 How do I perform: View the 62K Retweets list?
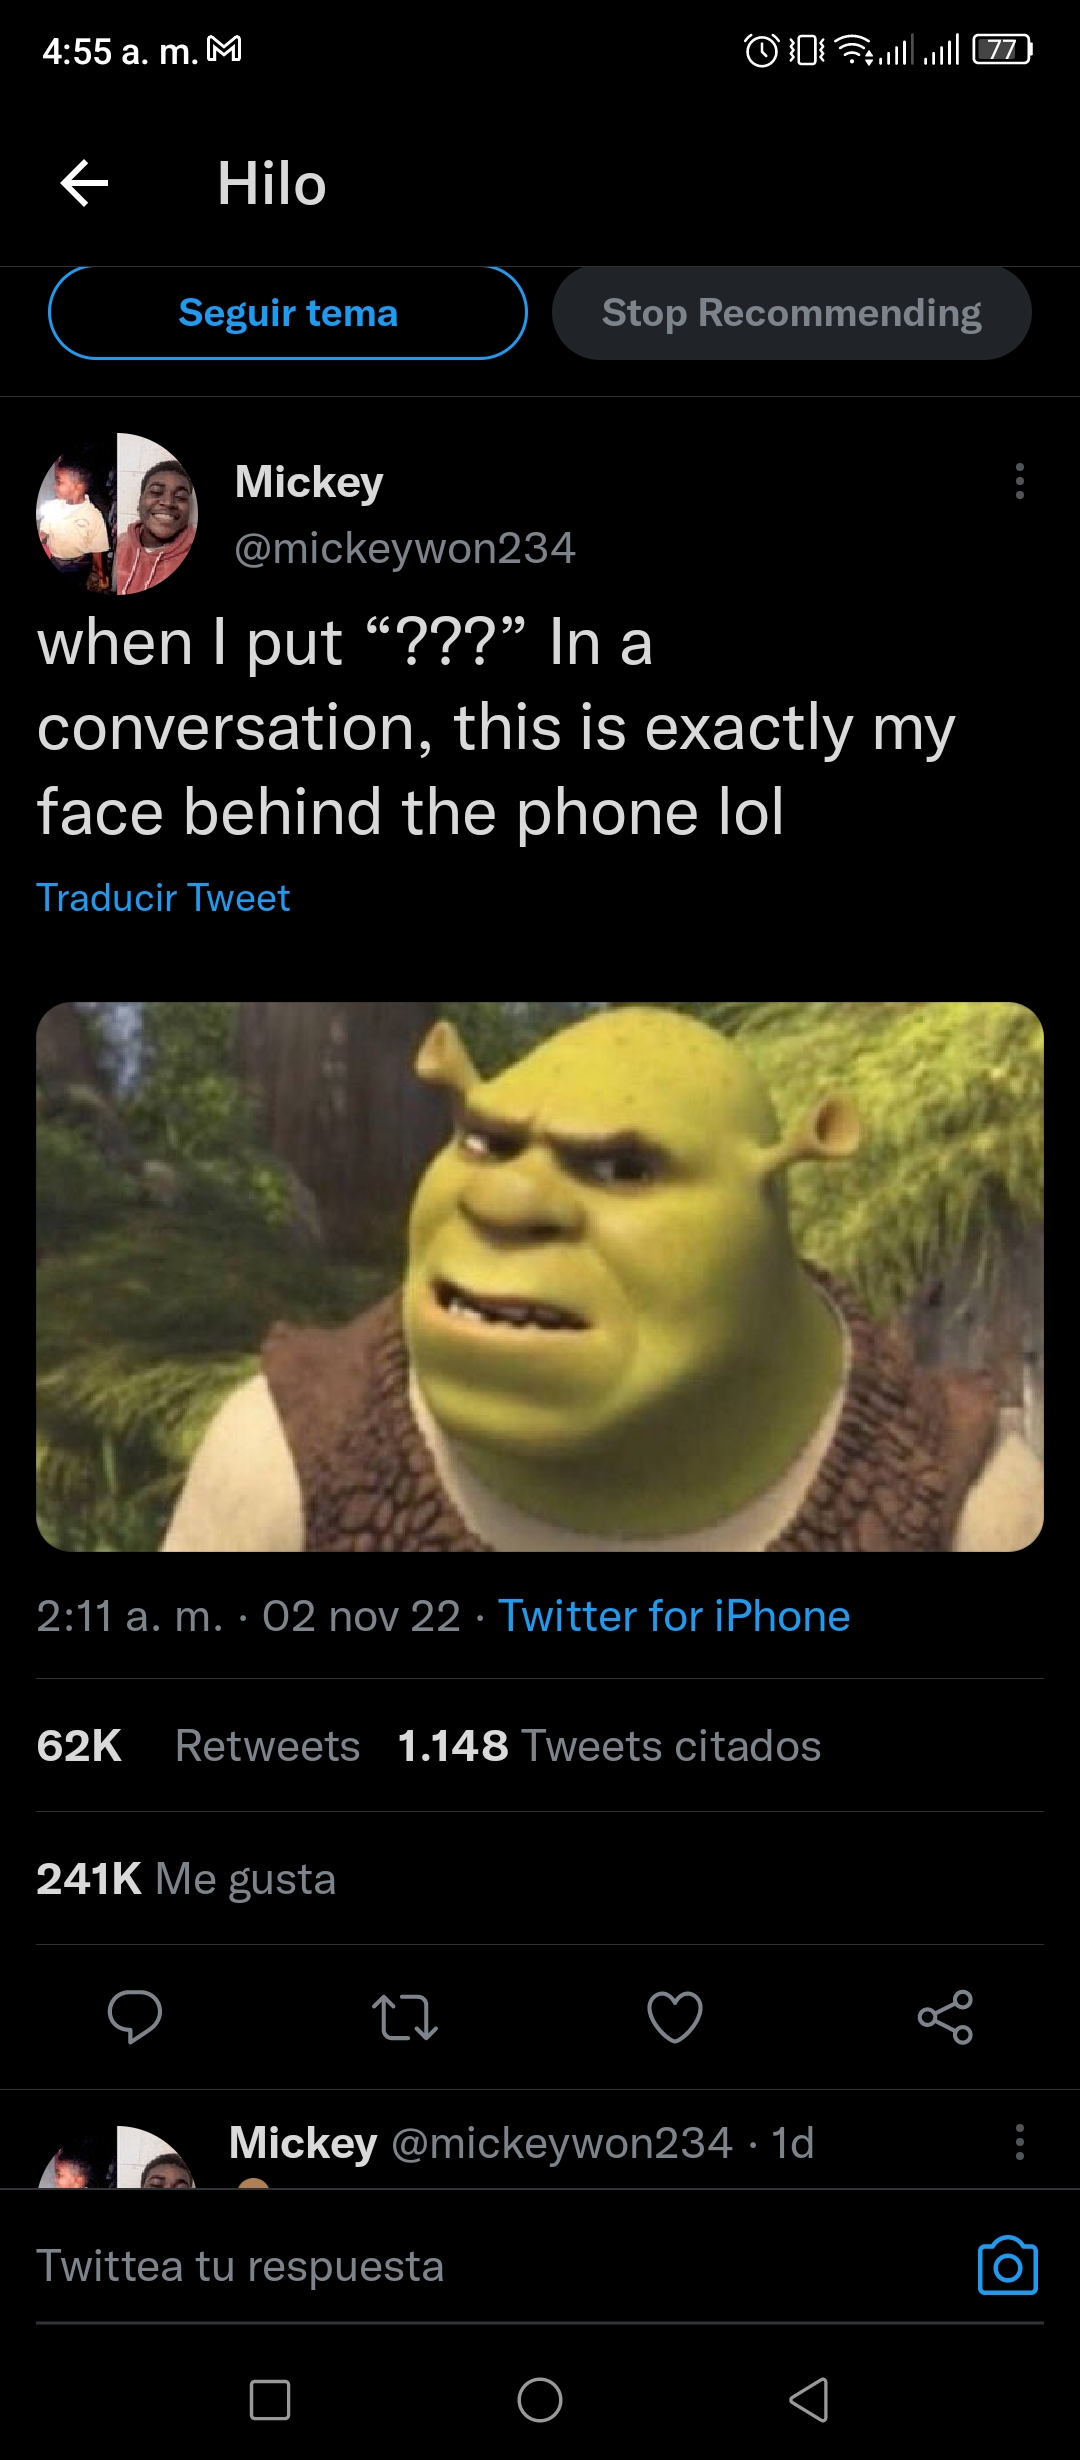(x=198, y=1746)
